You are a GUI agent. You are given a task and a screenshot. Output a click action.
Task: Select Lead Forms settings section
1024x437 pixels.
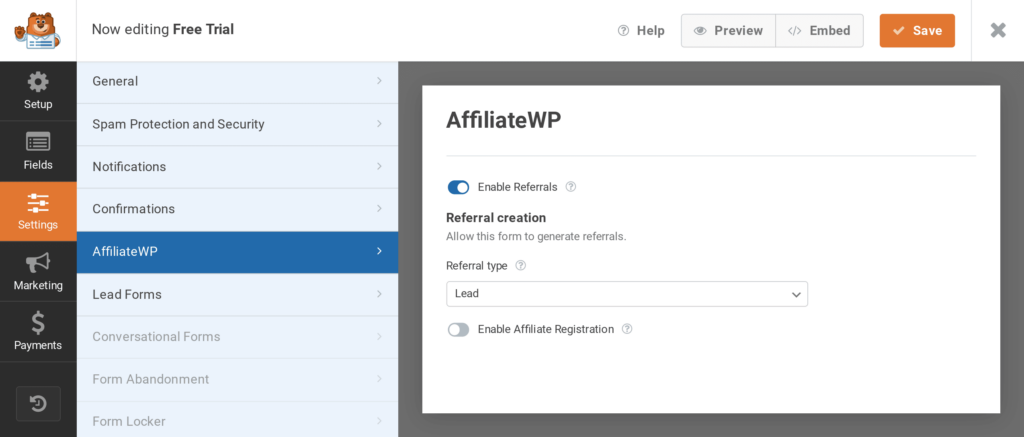[x=238, y=295]
